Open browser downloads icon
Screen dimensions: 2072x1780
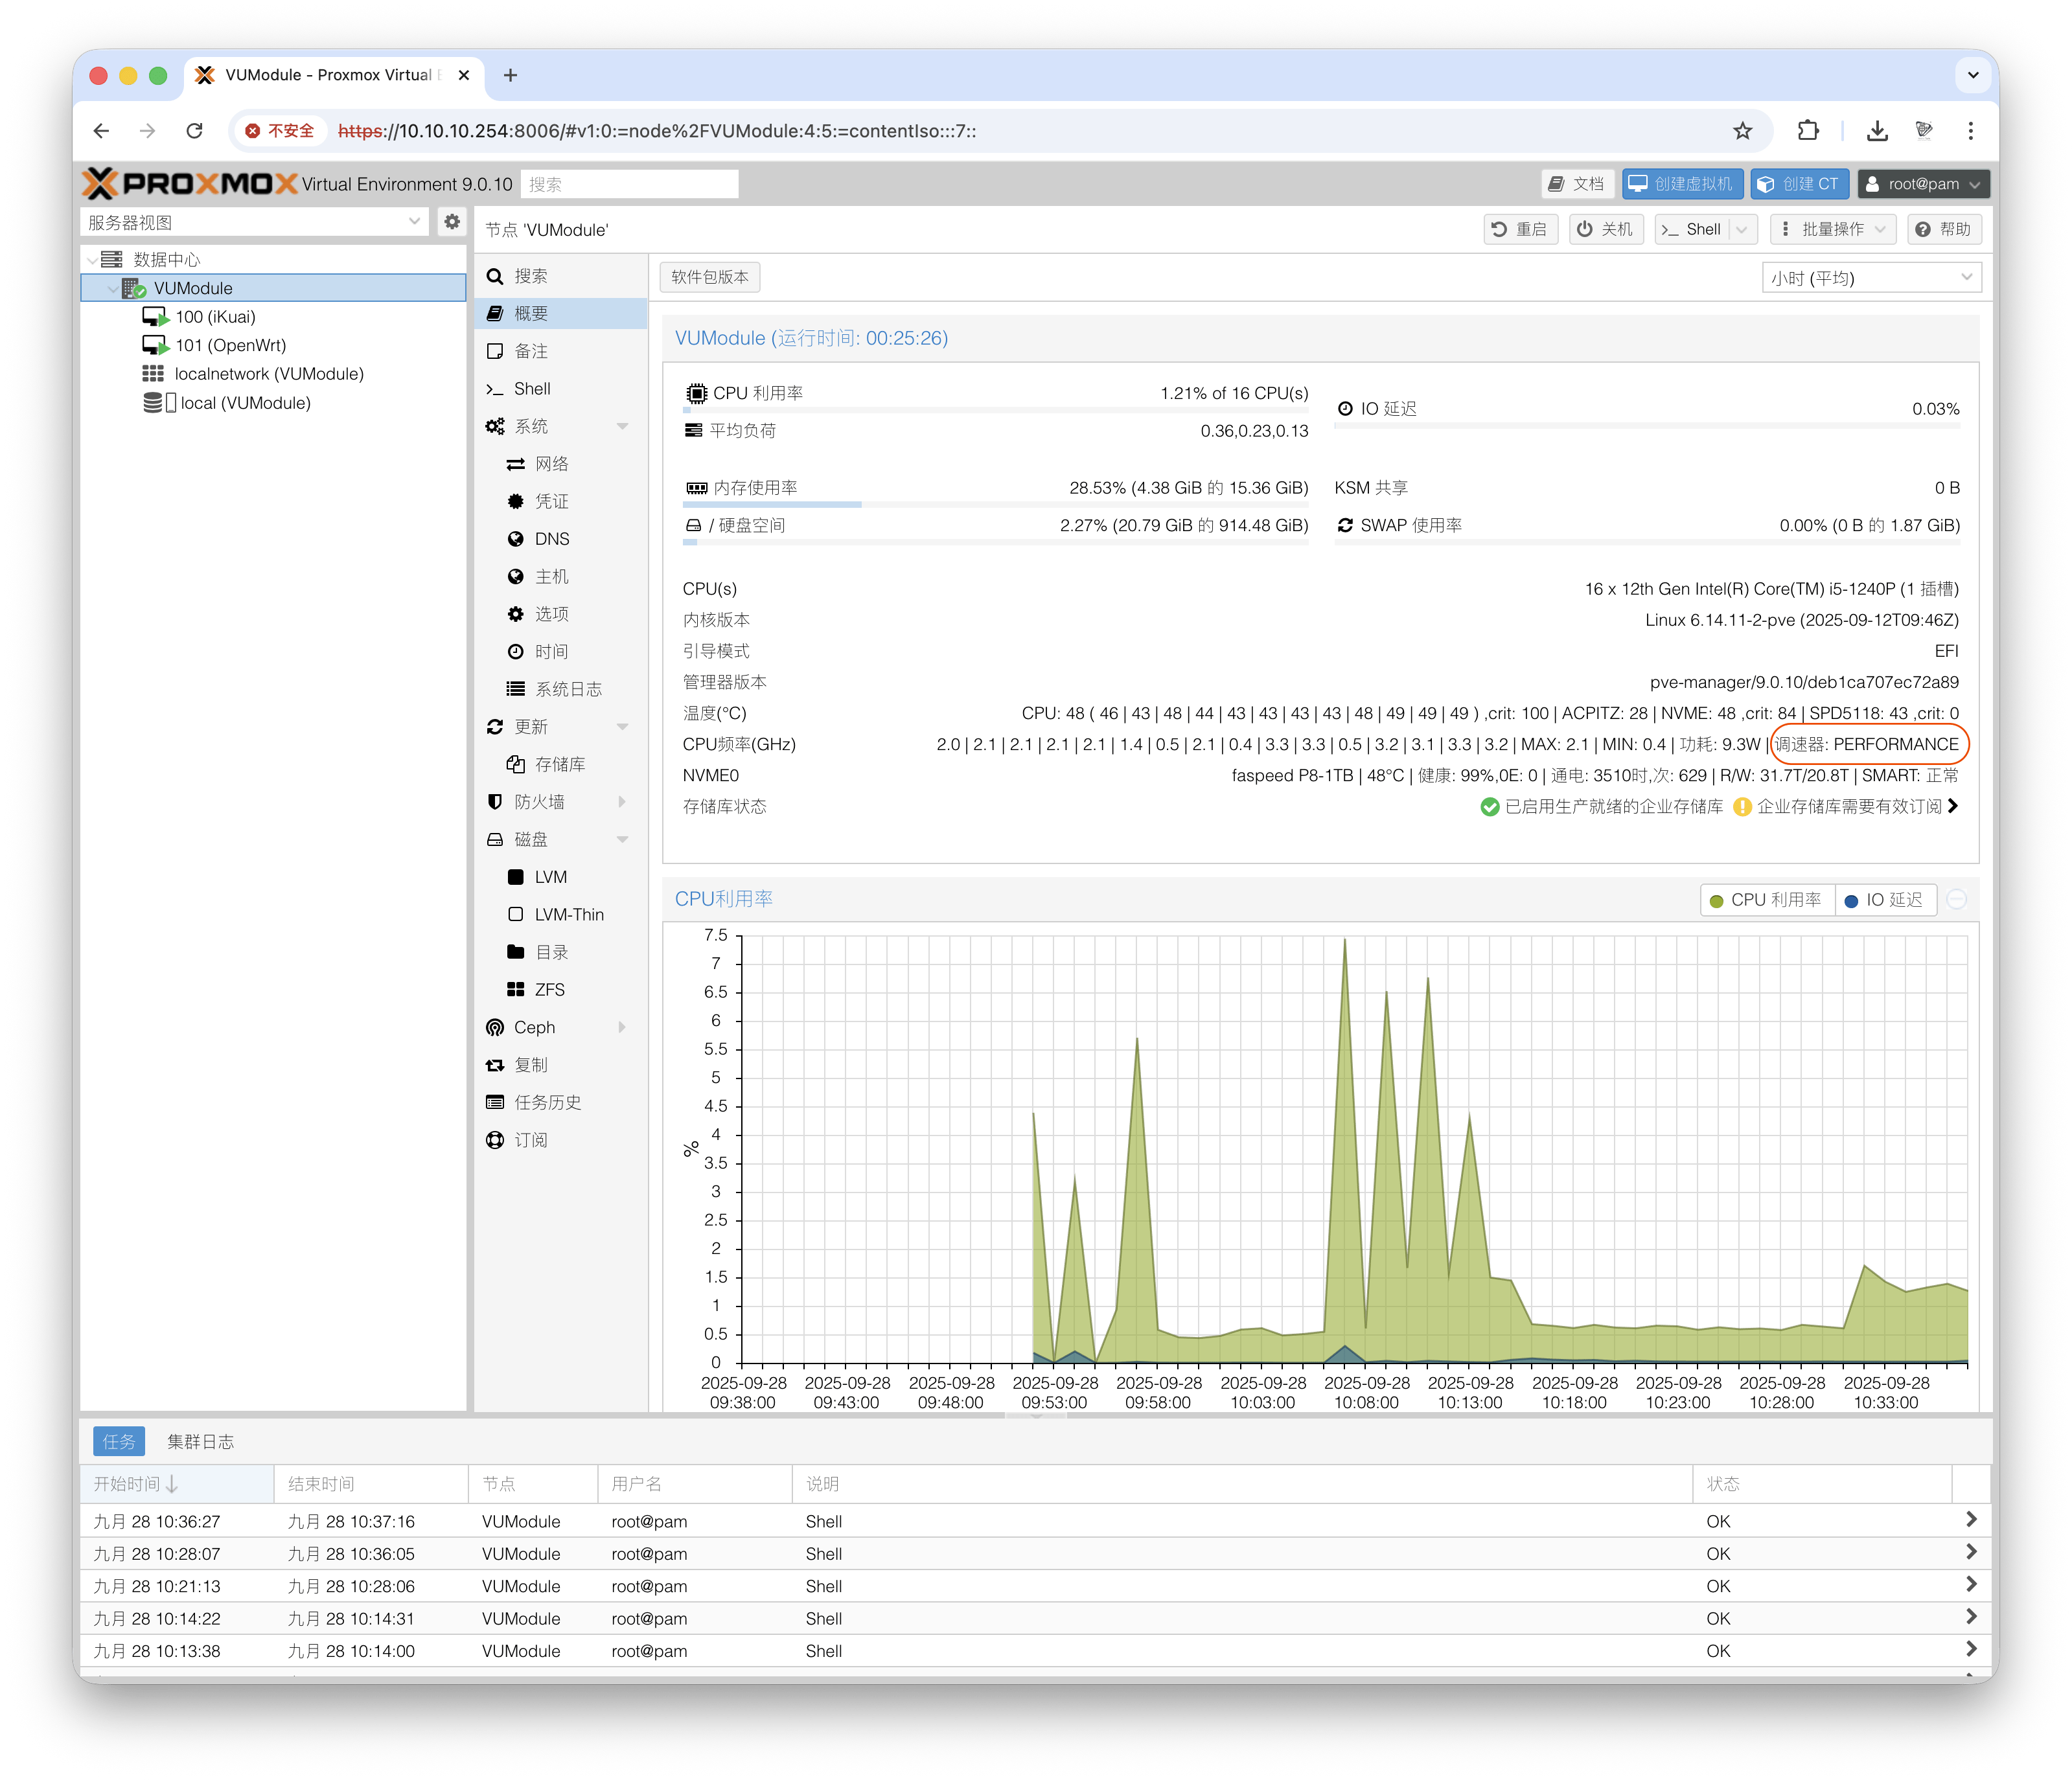pos(1877,131)
